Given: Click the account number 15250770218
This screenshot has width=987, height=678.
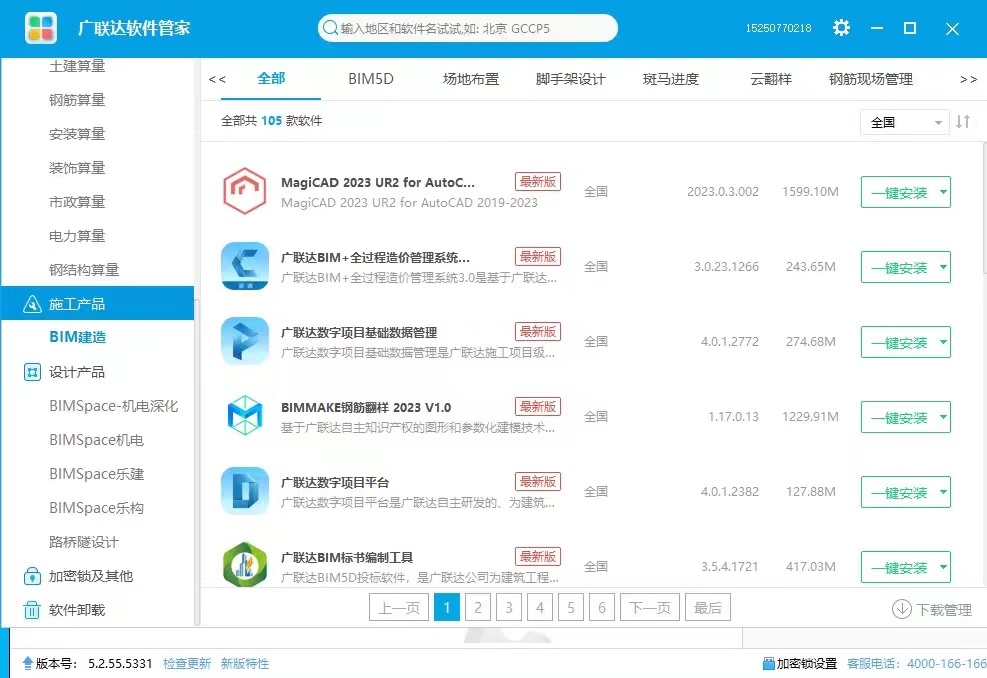Looking at the screenshot, I should click(x=779, y=28).
